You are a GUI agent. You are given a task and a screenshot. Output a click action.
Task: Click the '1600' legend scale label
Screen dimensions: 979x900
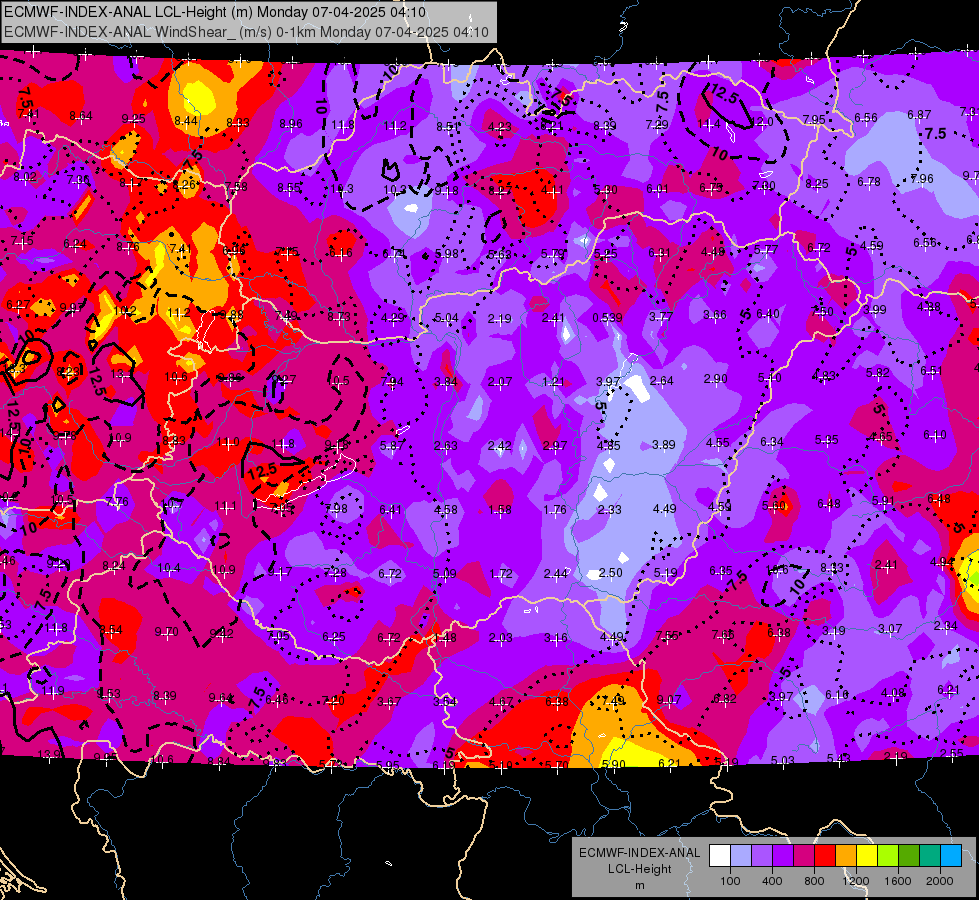(x=898, y=881)
